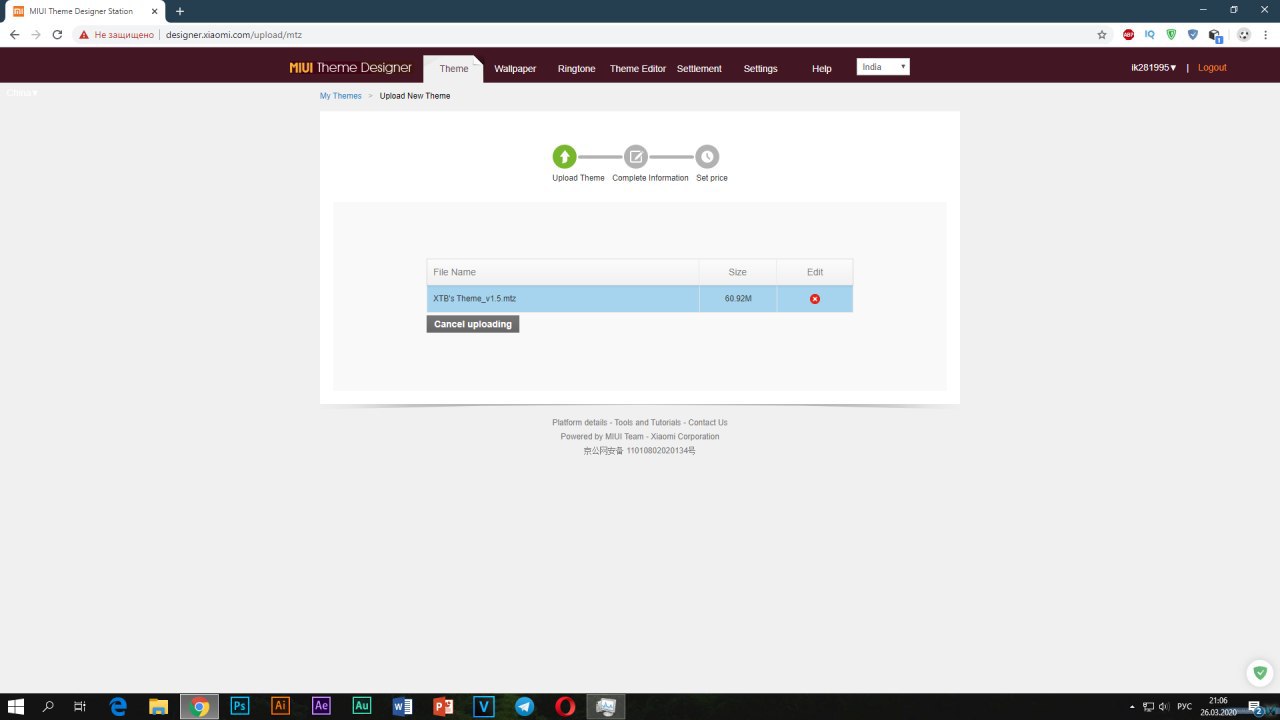Select the Theme tab
Image resolution: width=1280 pixels, height=720 pixels.
click(454, 68)
